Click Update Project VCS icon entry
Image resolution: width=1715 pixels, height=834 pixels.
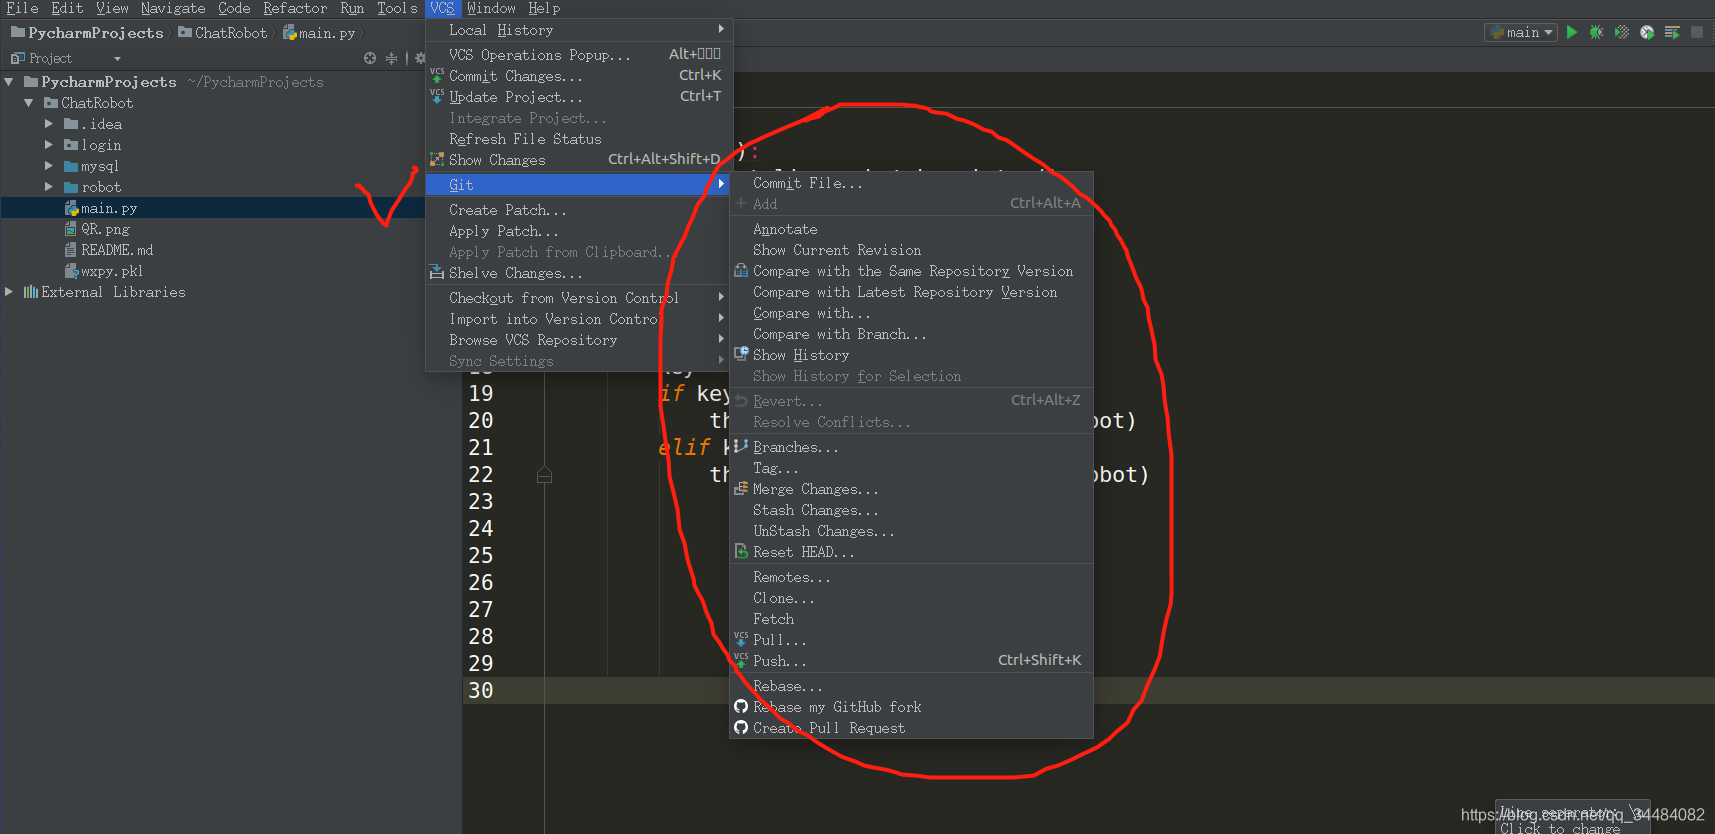(x=437, y=97)
